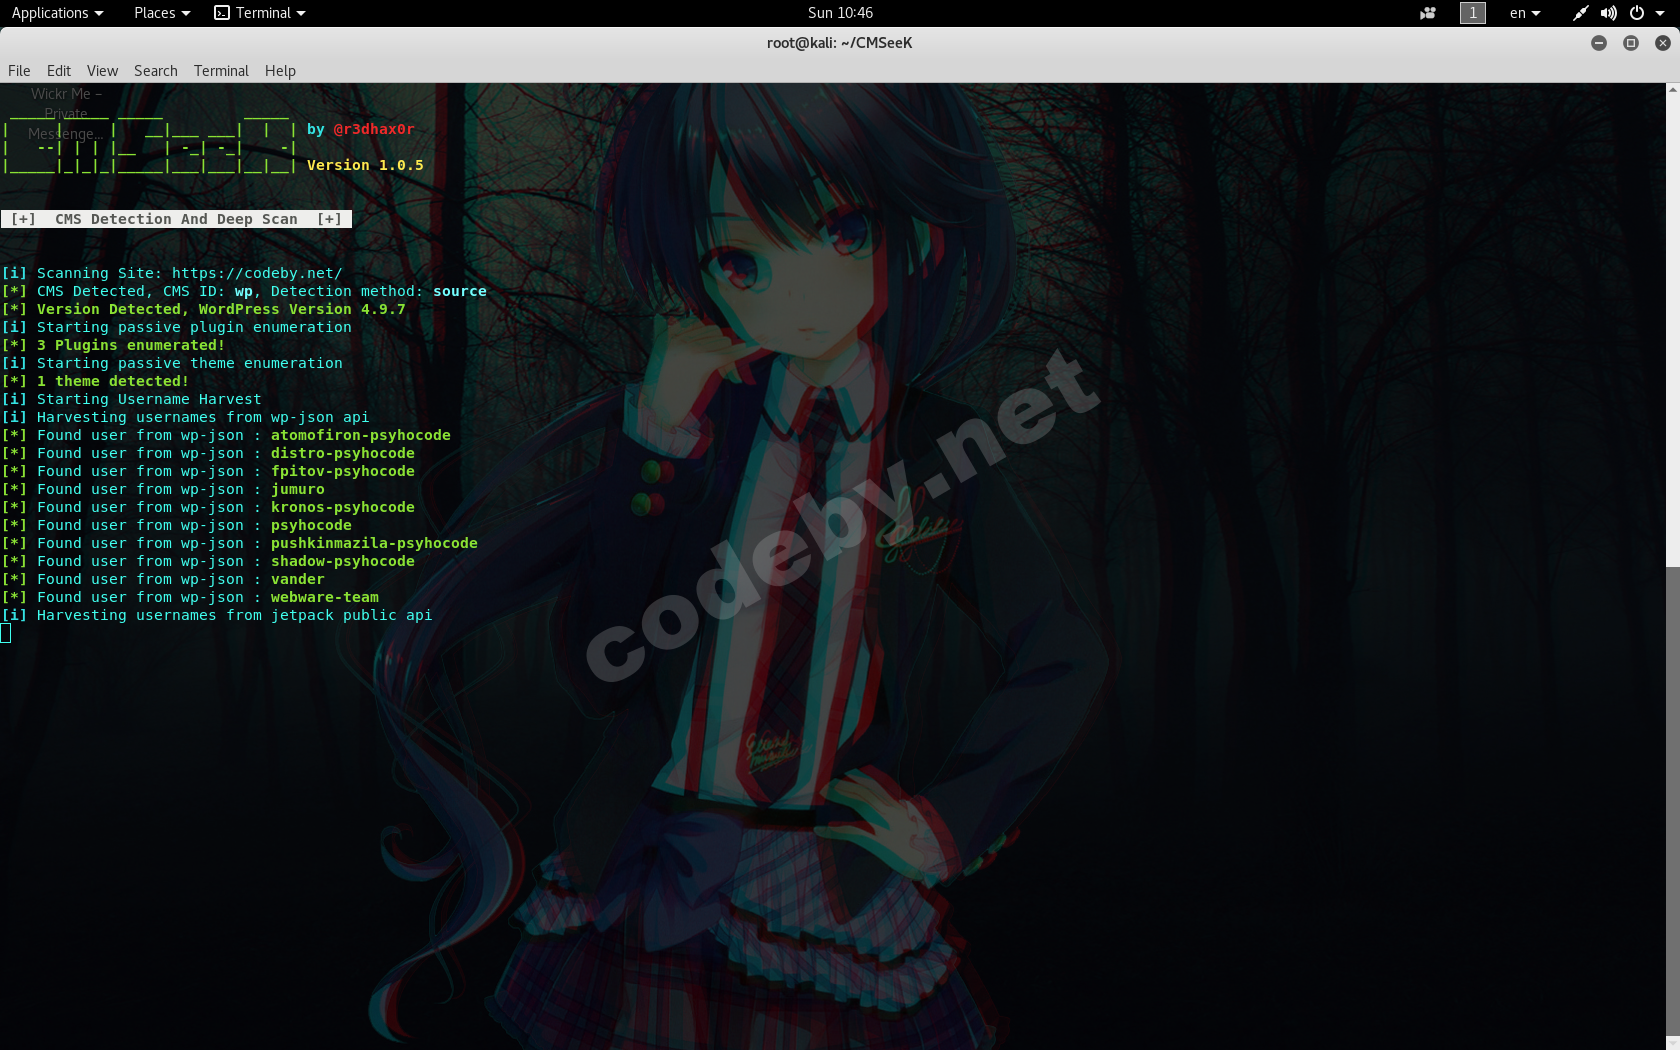
Task: Click username 'kronos-psyhocode'
Action: [x=343, y=507]
